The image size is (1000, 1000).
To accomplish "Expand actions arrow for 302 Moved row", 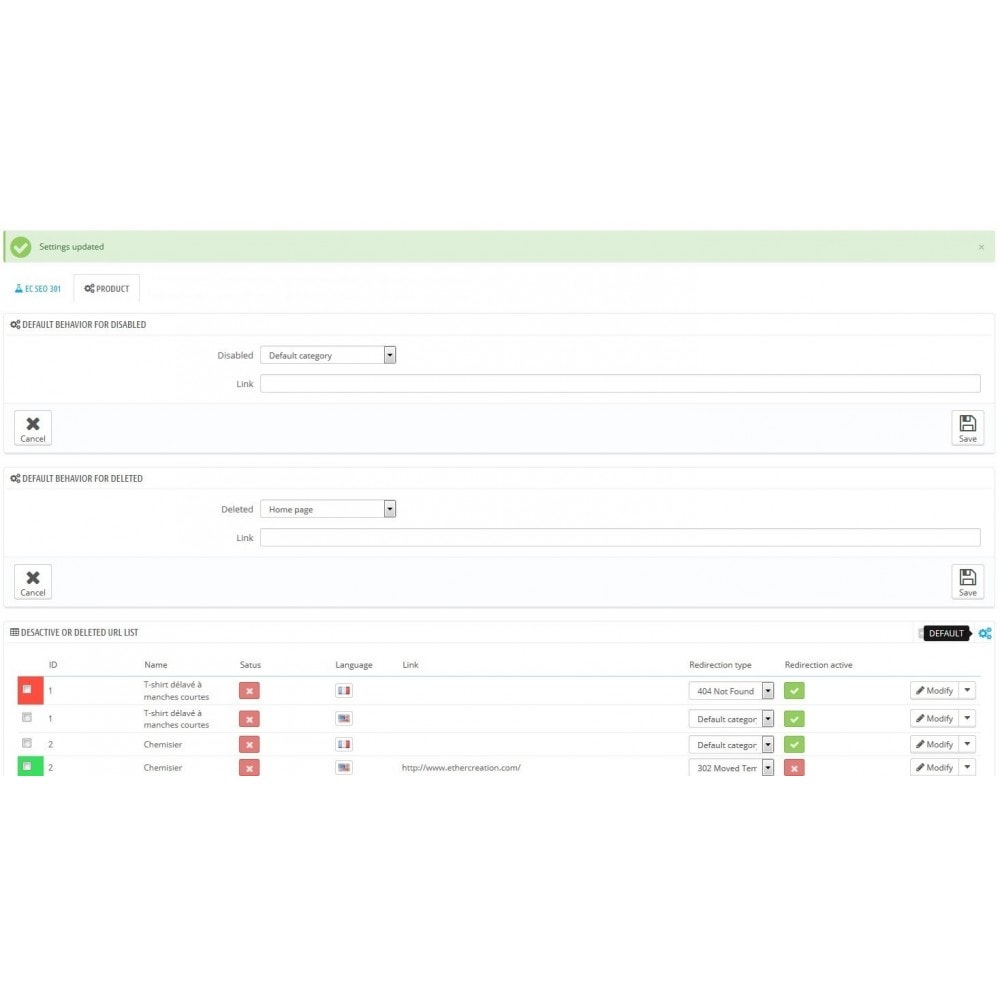I will pos(967,767).
